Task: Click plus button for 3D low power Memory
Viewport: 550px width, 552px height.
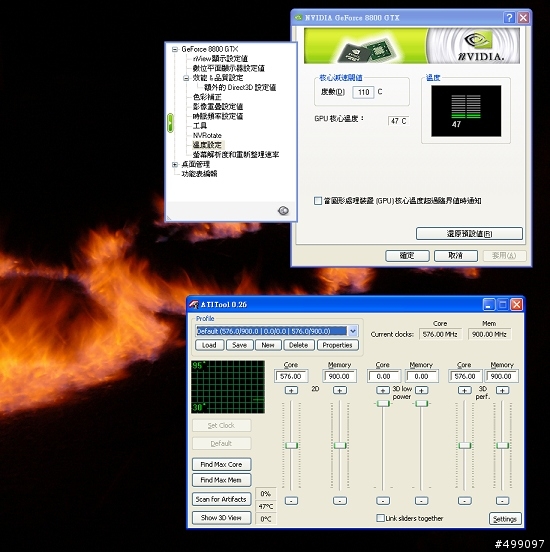Action: tap(421, 390)
